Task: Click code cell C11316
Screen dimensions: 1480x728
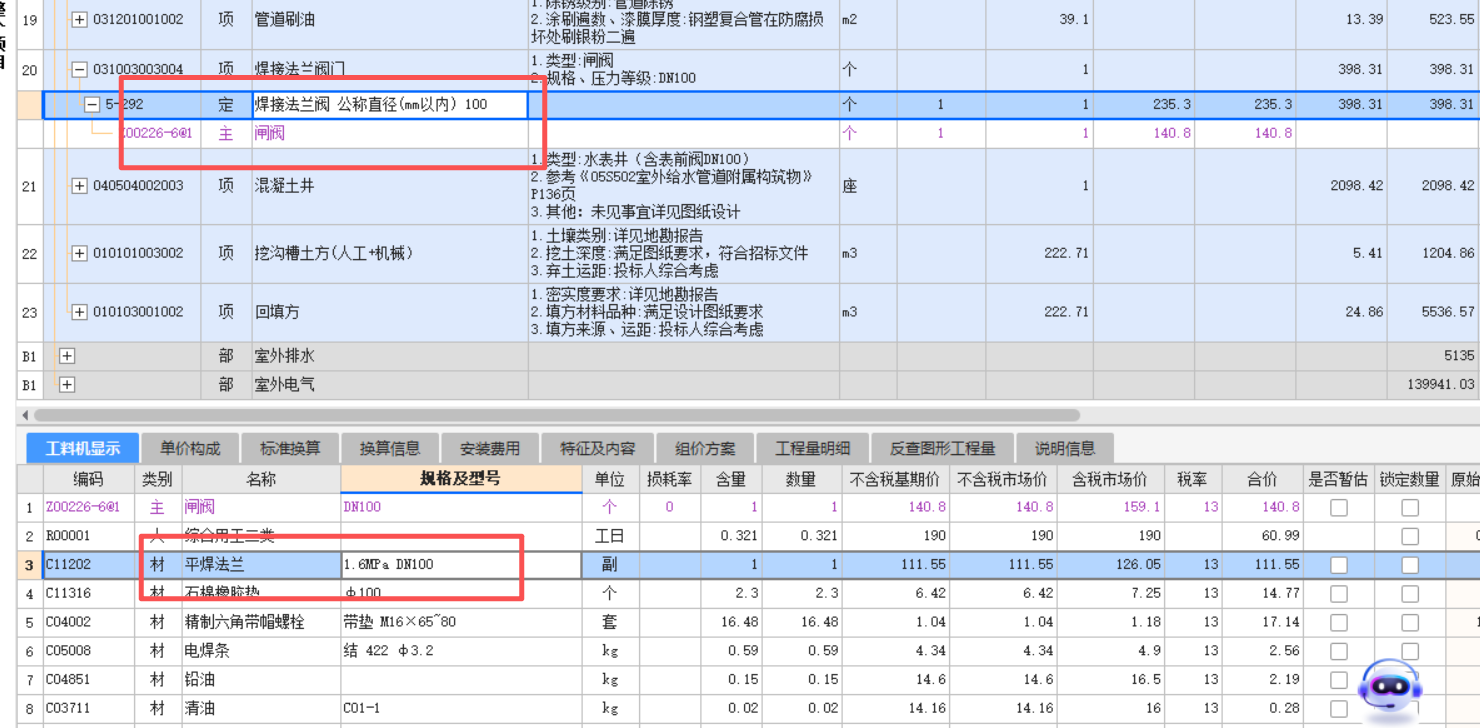Action: 88,594
